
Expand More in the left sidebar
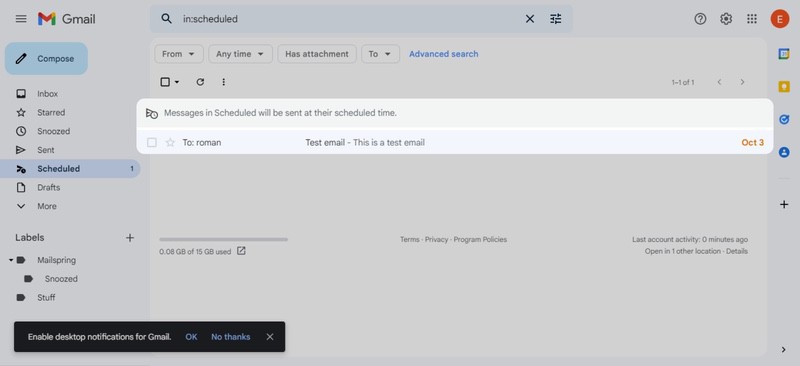46,206
